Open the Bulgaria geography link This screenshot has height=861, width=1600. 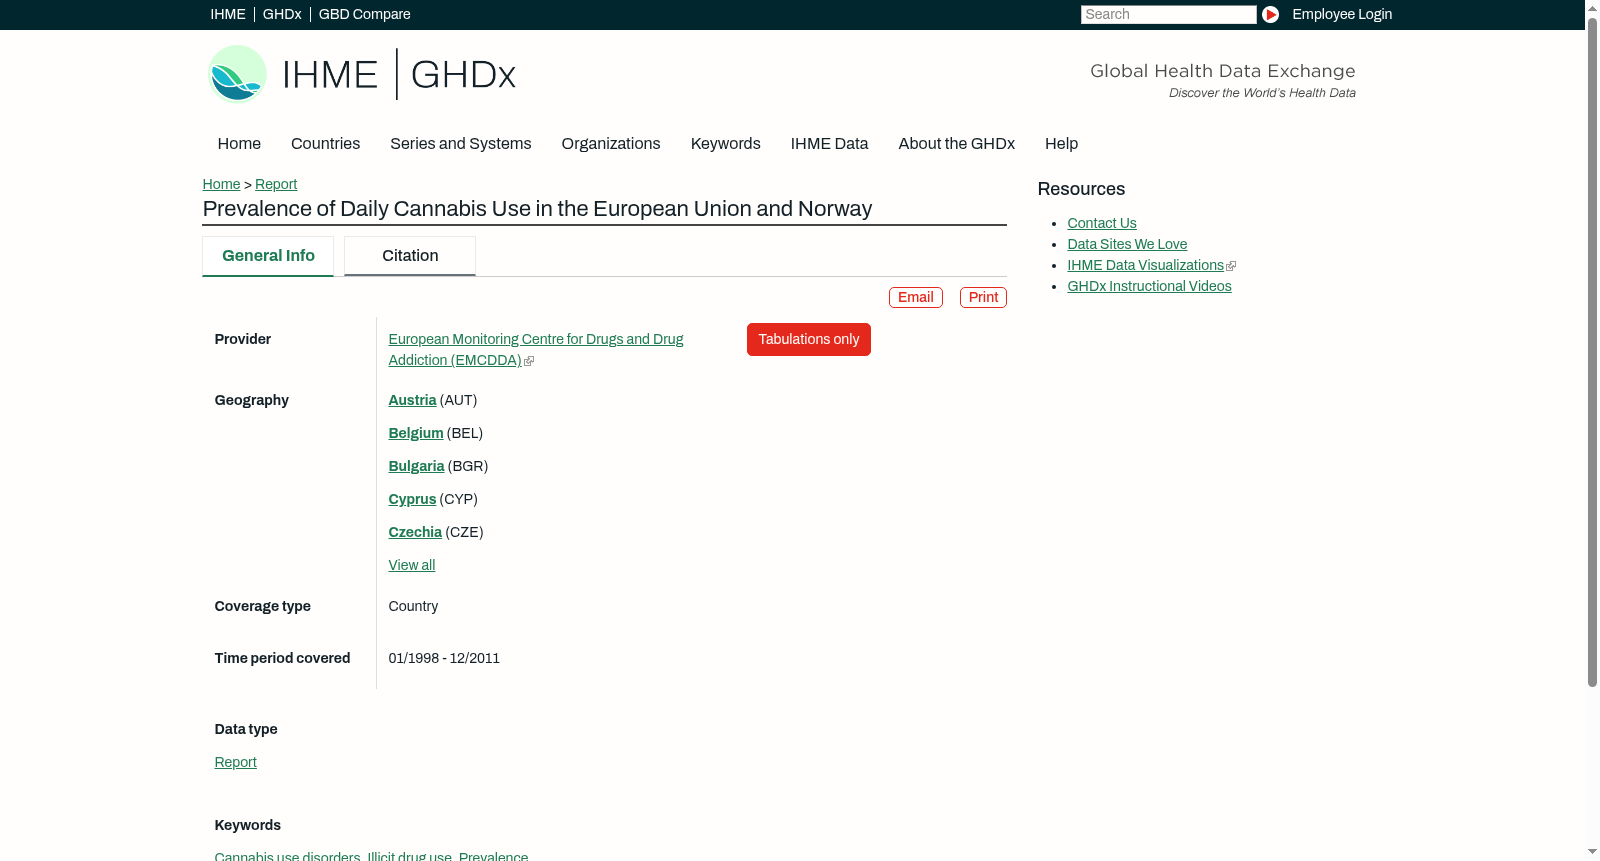pyautogui.click(x=416, y=466)
